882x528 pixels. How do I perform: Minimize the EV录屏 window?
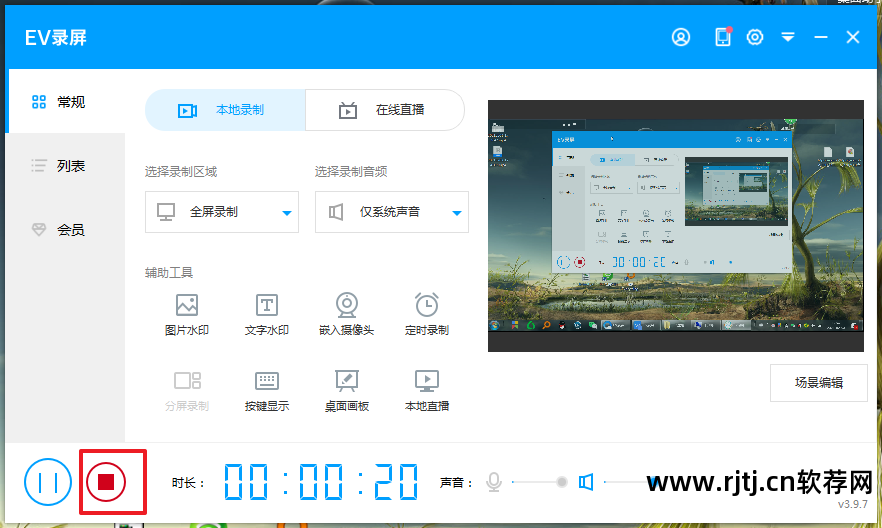click(821, 37)
